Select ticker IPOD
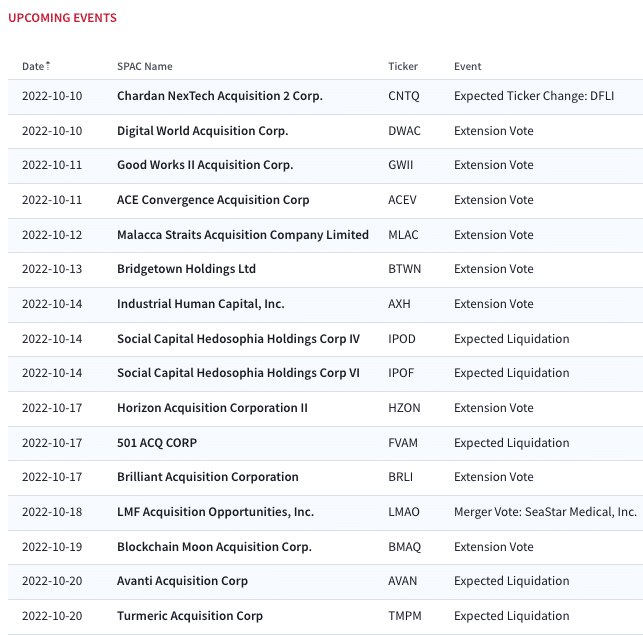643x635 pixels. [402, 339]
